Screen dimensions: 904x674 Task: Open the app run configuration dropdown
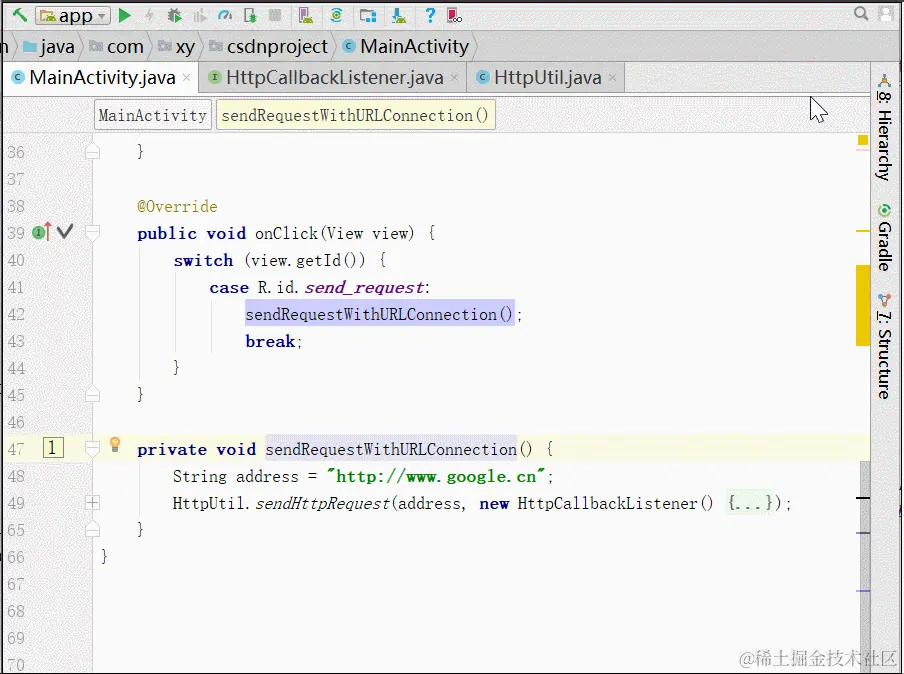[x=73, y=16]
